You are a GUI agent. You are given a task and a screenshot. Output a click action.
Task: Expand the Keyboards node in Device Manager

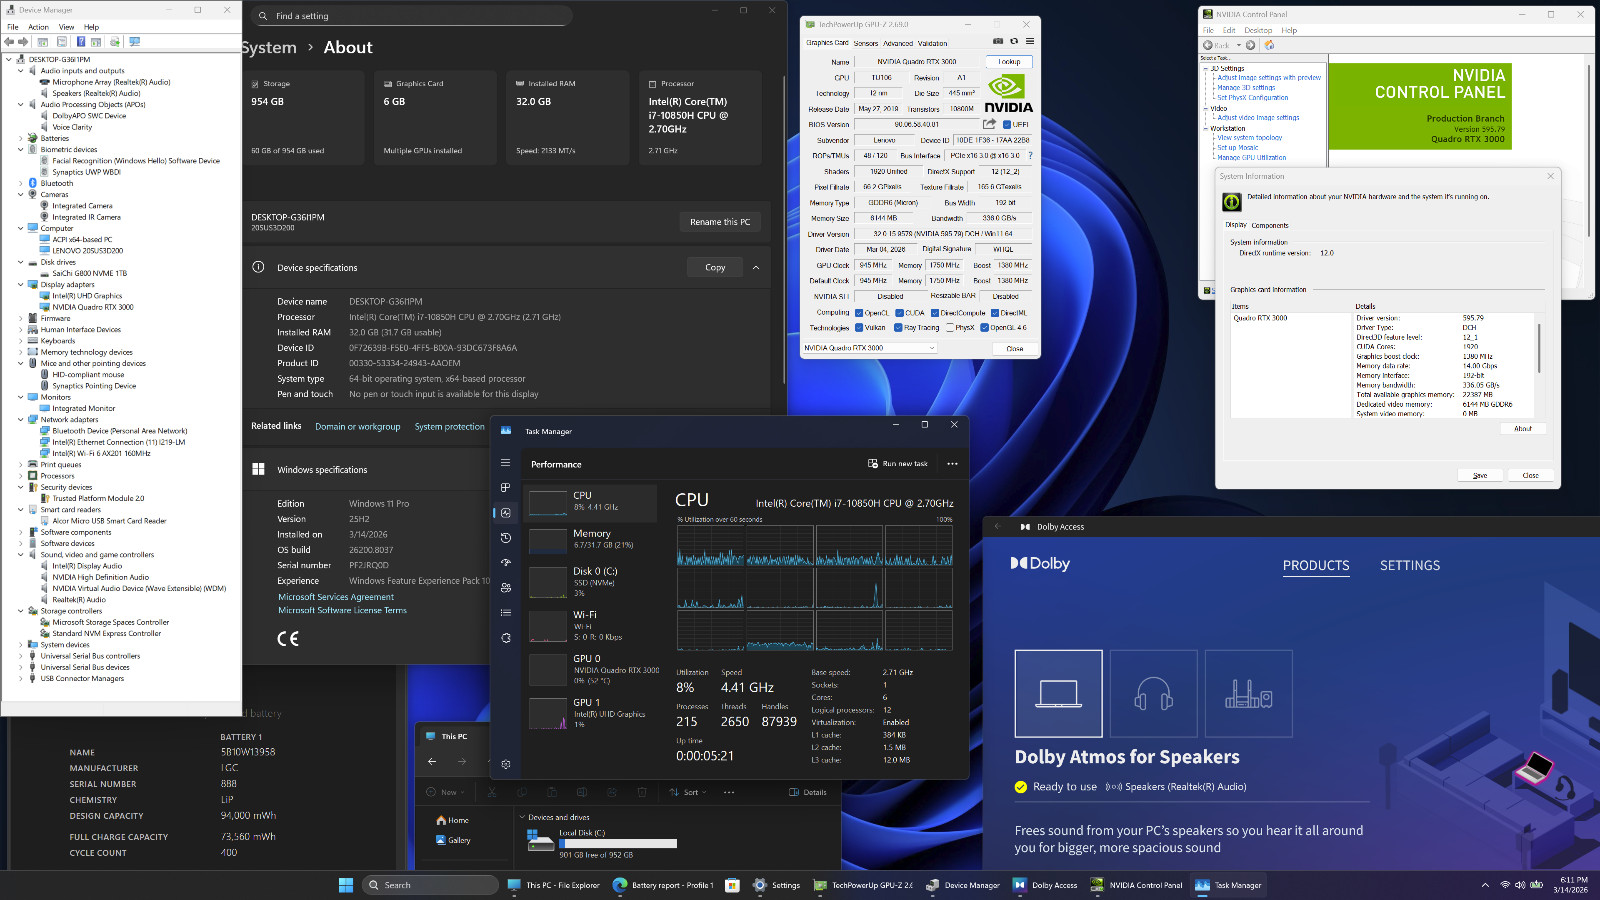click(x=21, y=341)
